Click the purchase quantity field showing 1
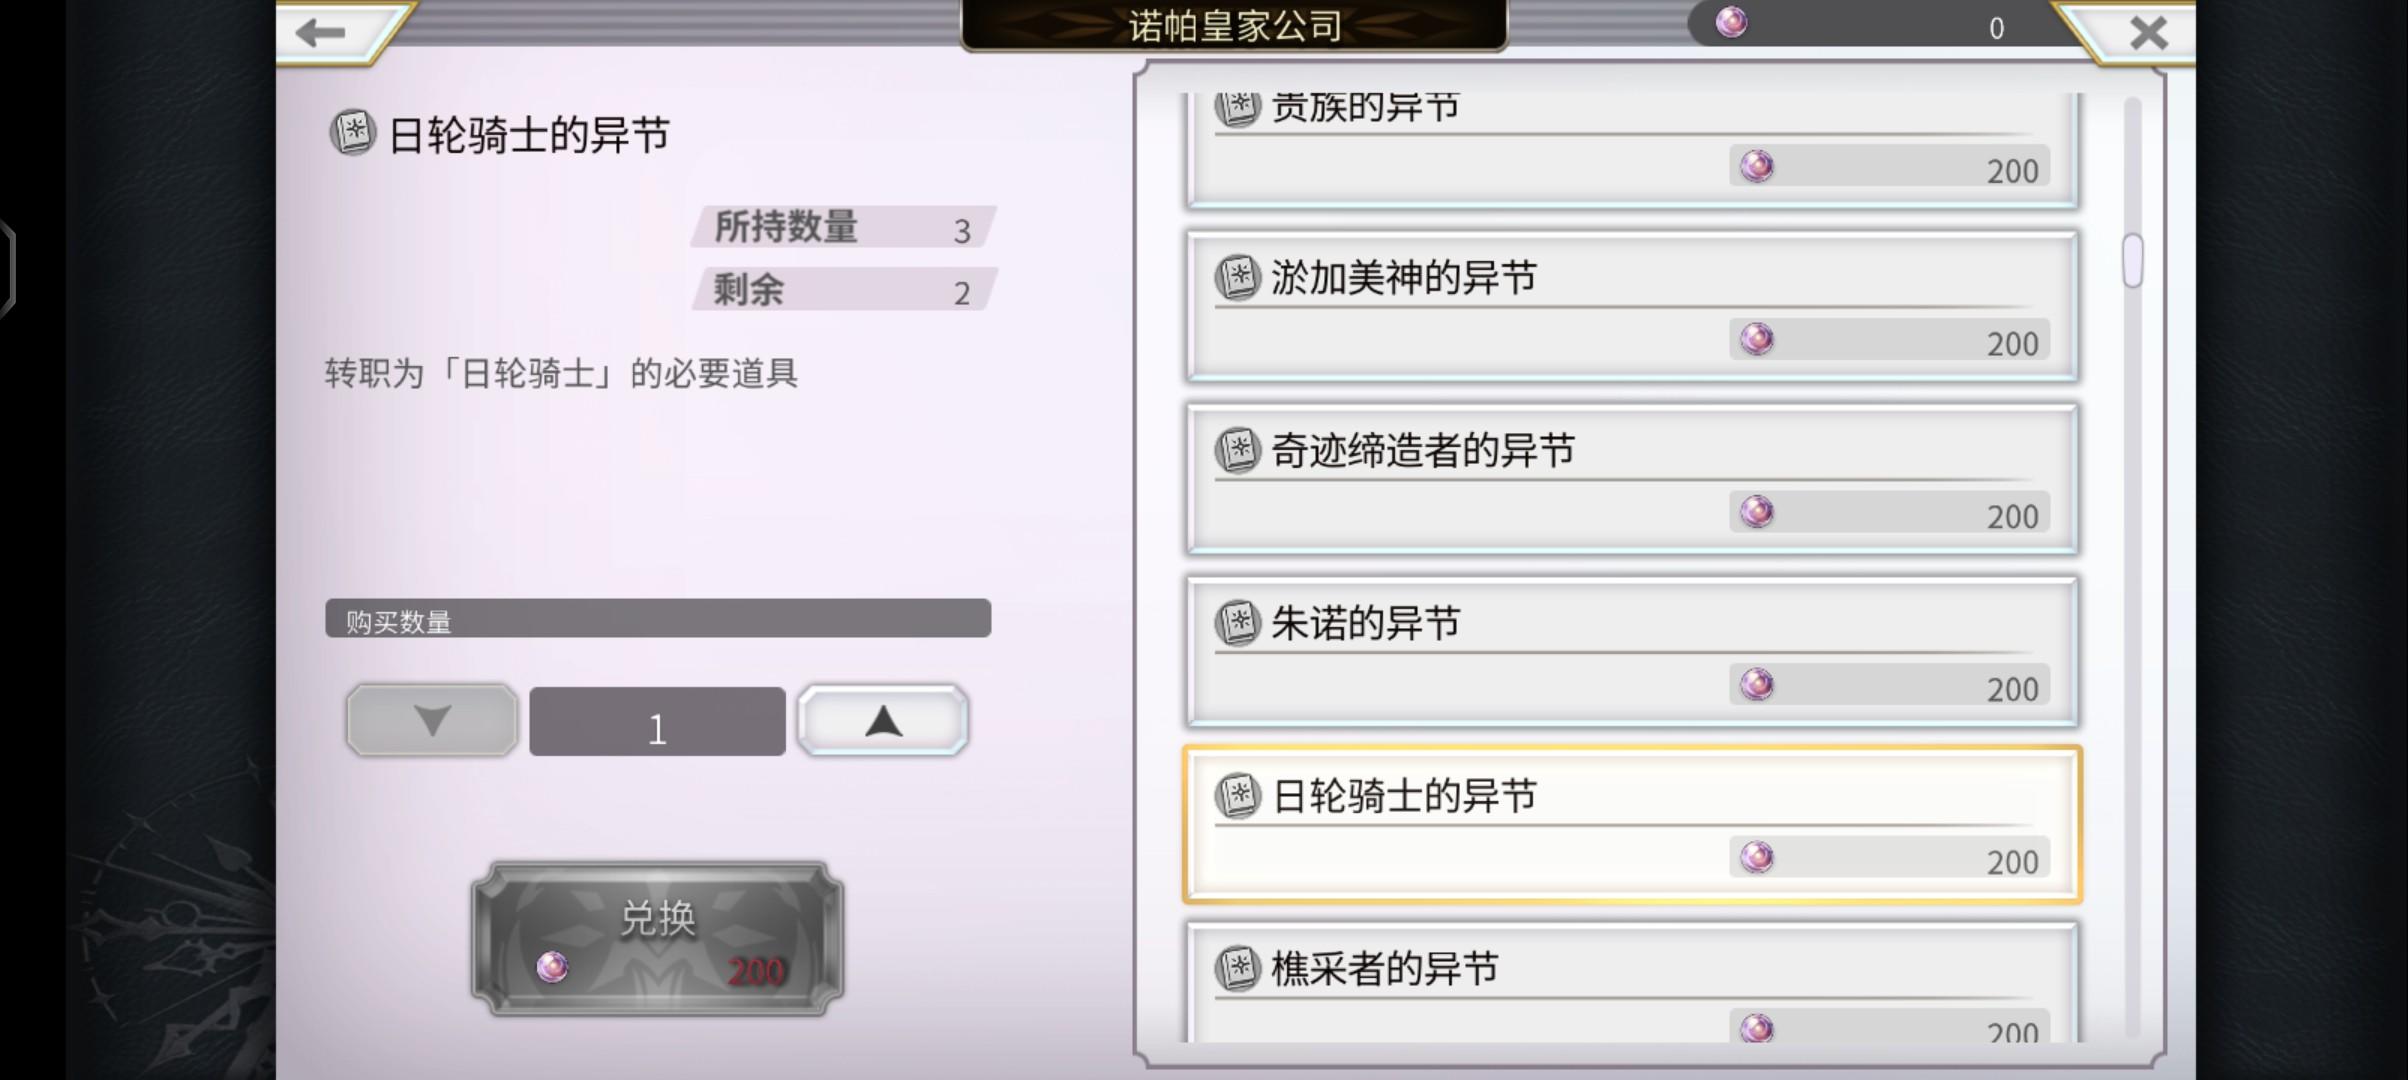Viewport: 2408px width, 1080px height. pyautogui.click(x=657, y=721)
